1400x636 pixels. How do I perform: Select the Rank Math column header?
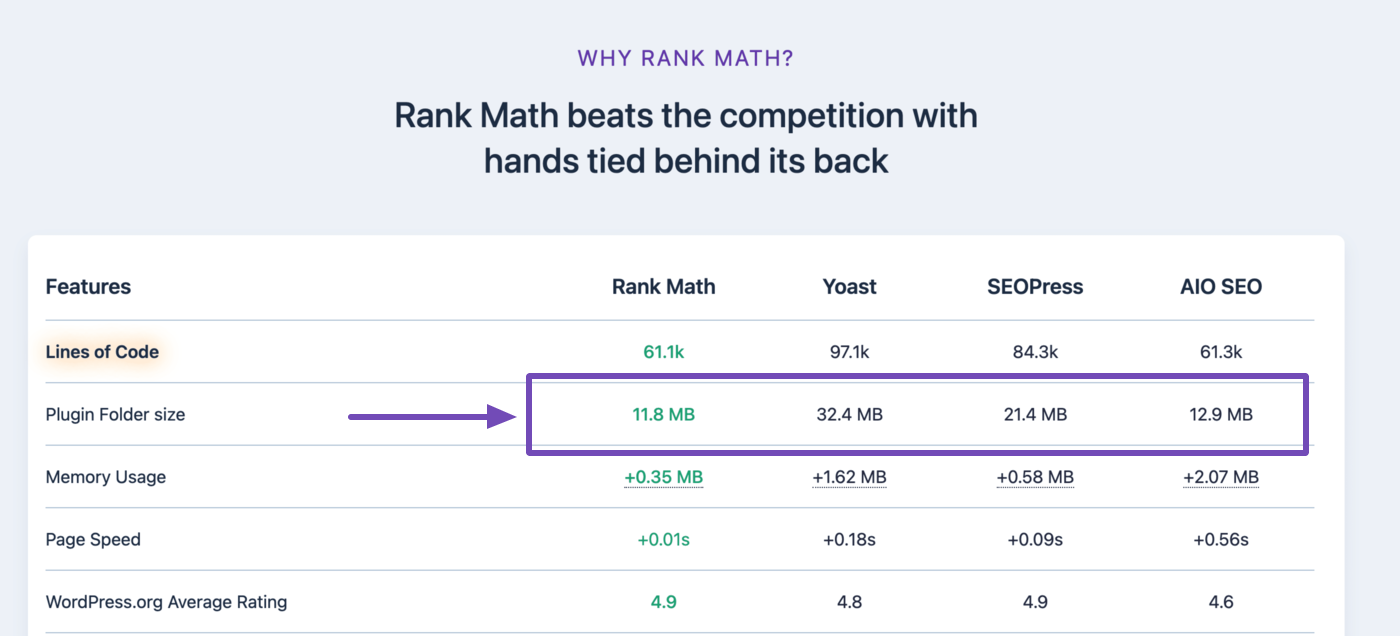(663, 287)
